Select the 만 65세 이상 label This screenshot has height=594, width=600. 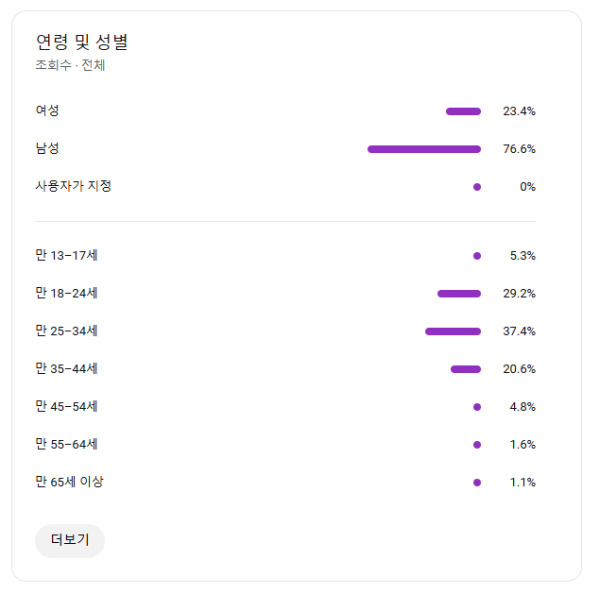tap(69, 482)
